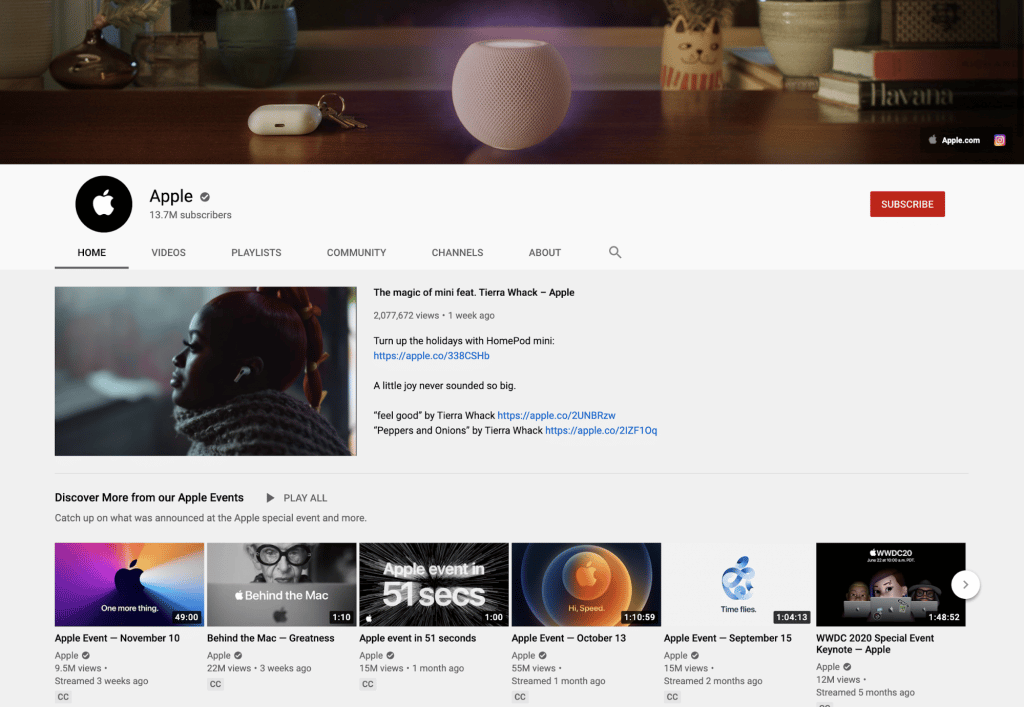
Task: Open title Apple event in 51 seconds
Action: [x=417, y=638]
